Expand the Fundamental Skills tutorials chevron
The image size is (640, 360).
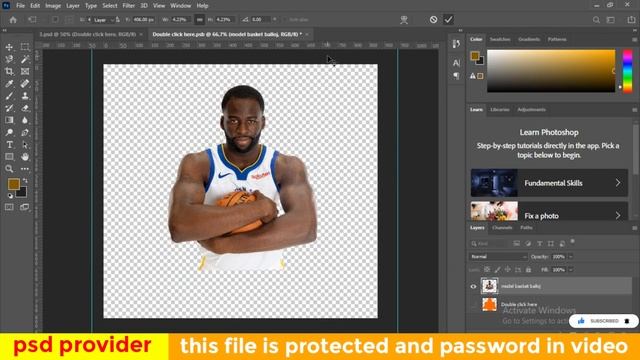coord(618,183)
